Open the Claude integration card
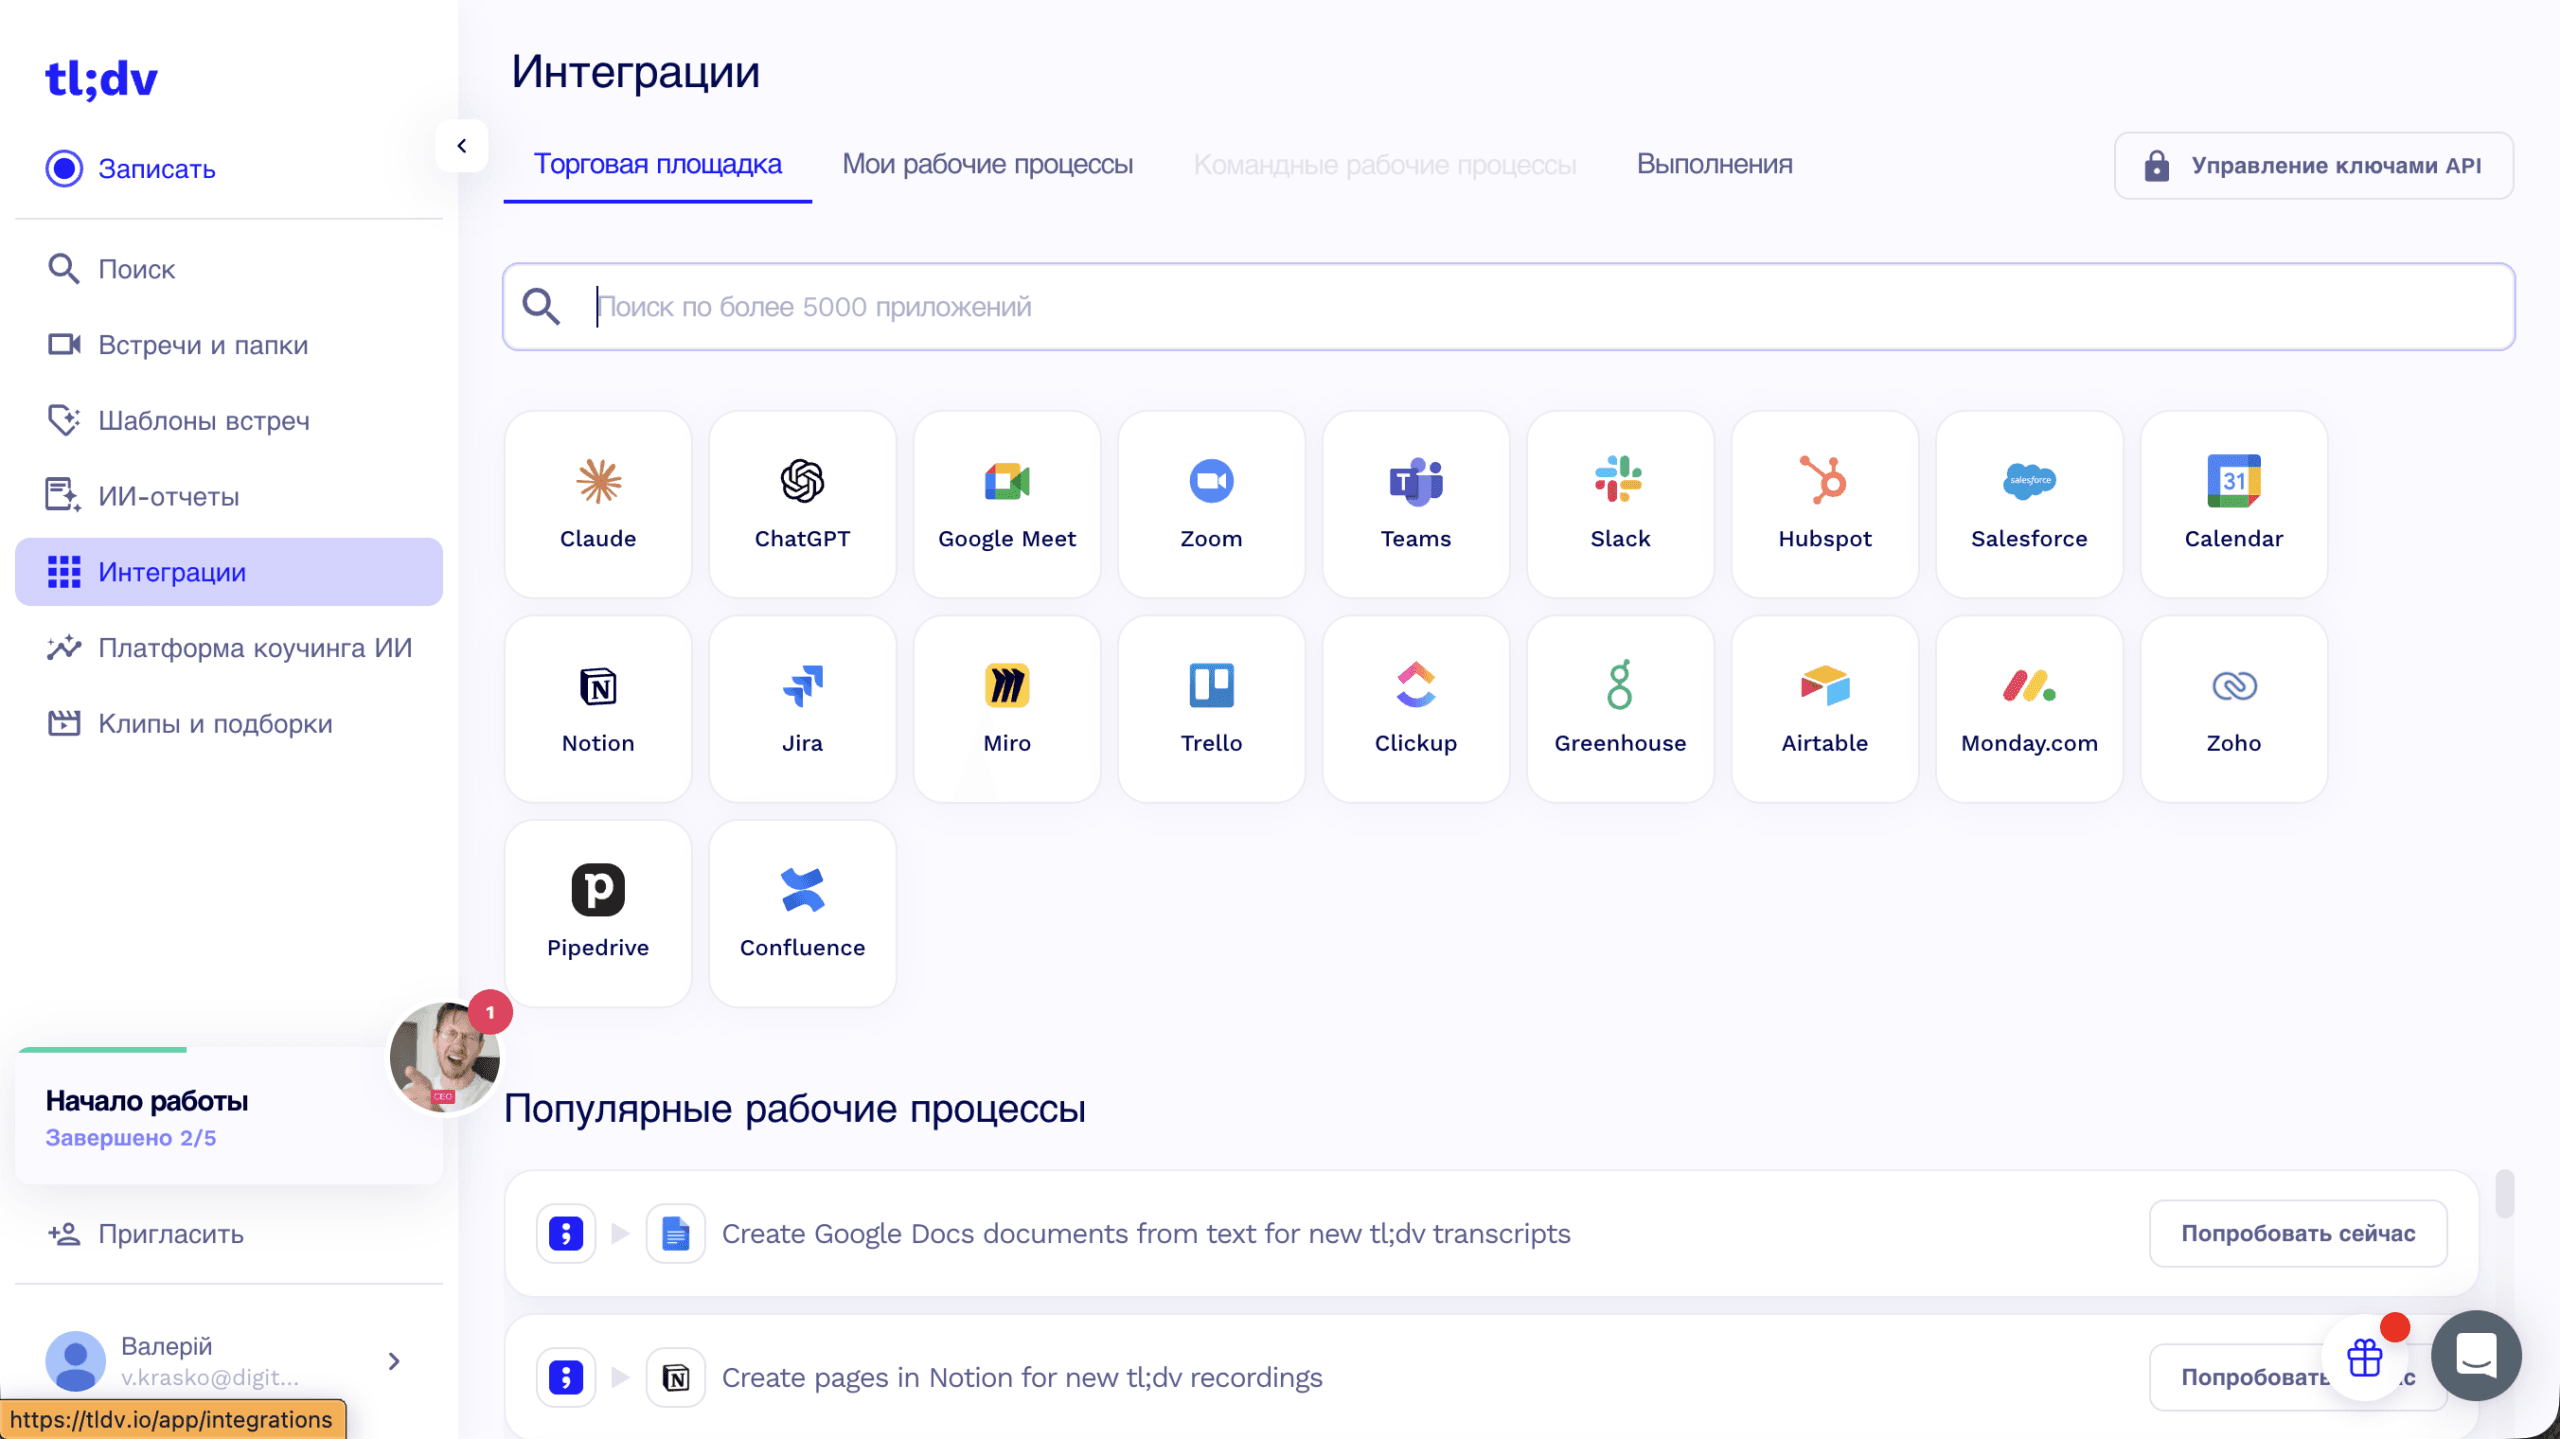The height and width of the screenshot is (1439, 2560). [598, 505]
